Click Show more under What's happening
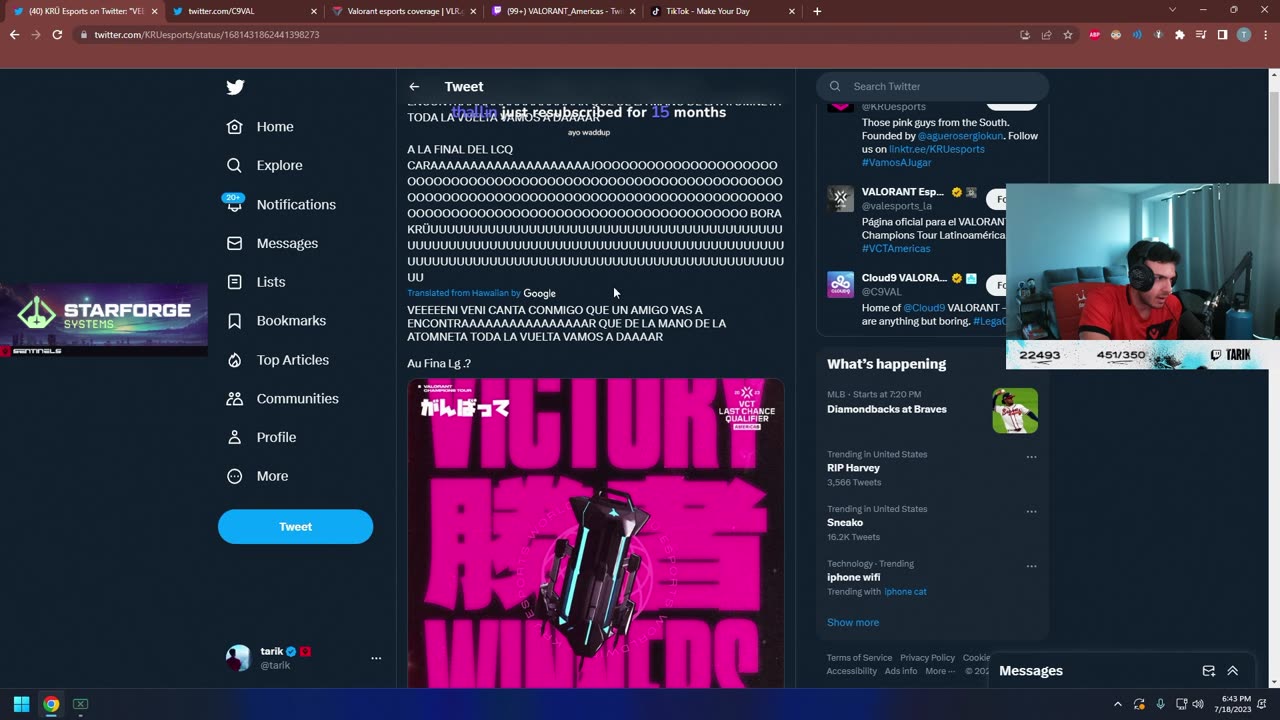This screenshot has height=720, width=1280. point(853,622)
